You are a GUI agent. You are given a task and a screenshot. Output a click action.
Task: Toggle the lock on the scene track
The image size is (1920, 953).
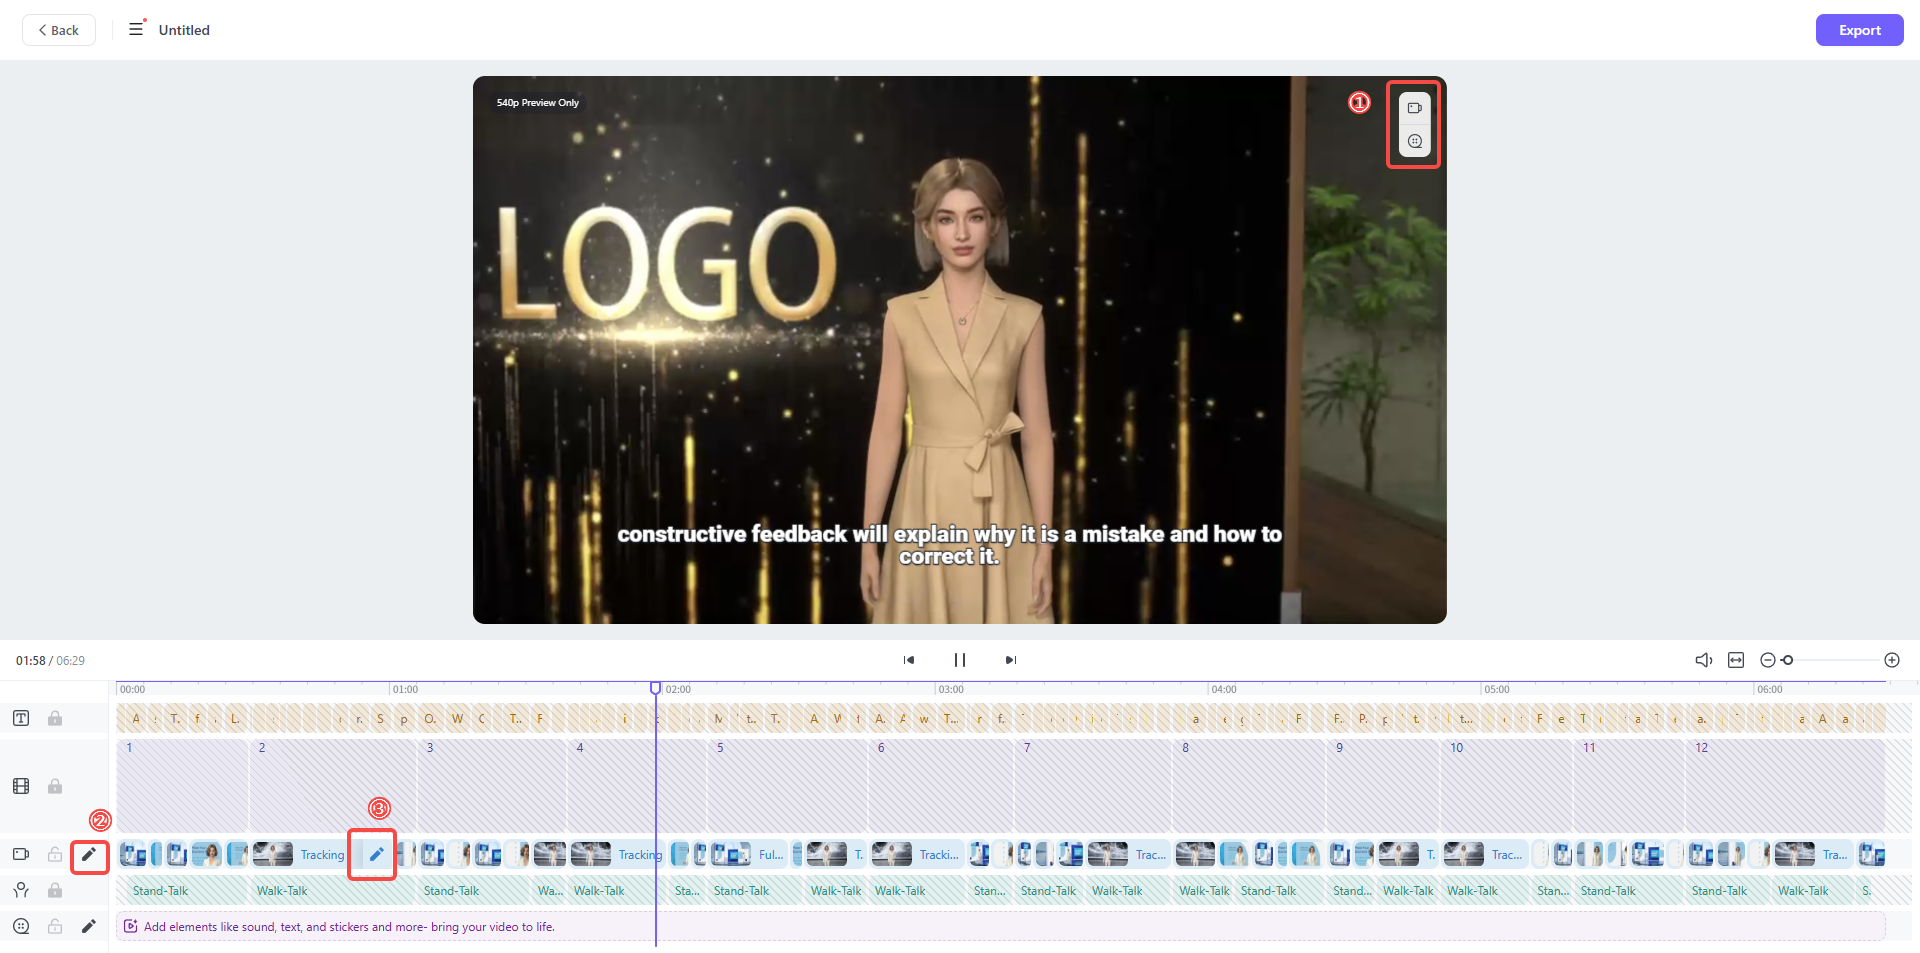[55, 786]
